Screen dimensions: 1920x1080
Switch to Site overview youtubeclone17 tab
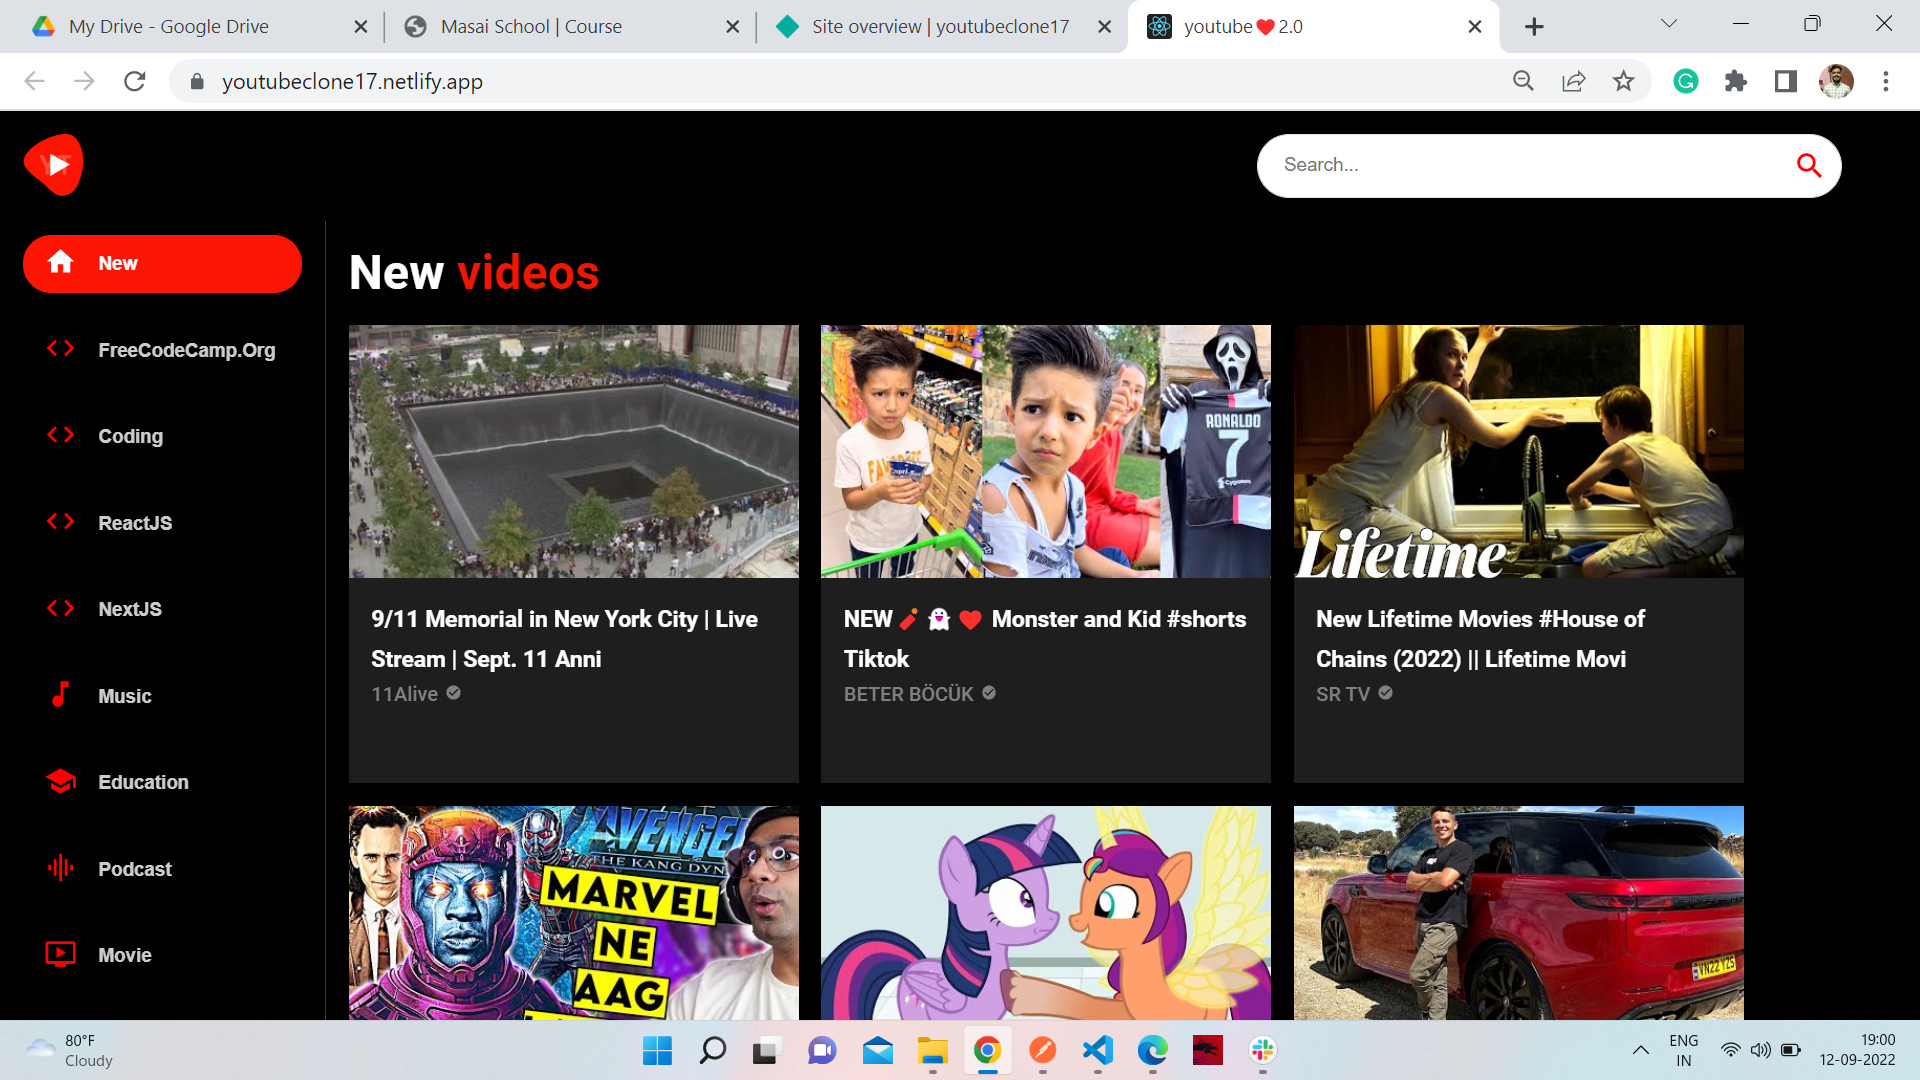[x=940, y=27]
